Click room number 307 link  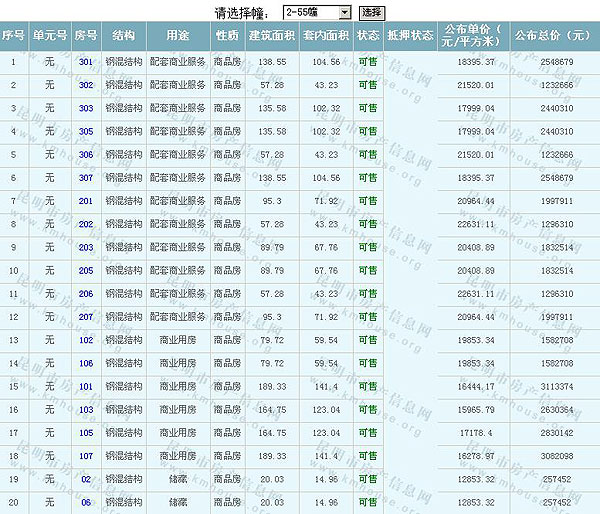point(86,178)
